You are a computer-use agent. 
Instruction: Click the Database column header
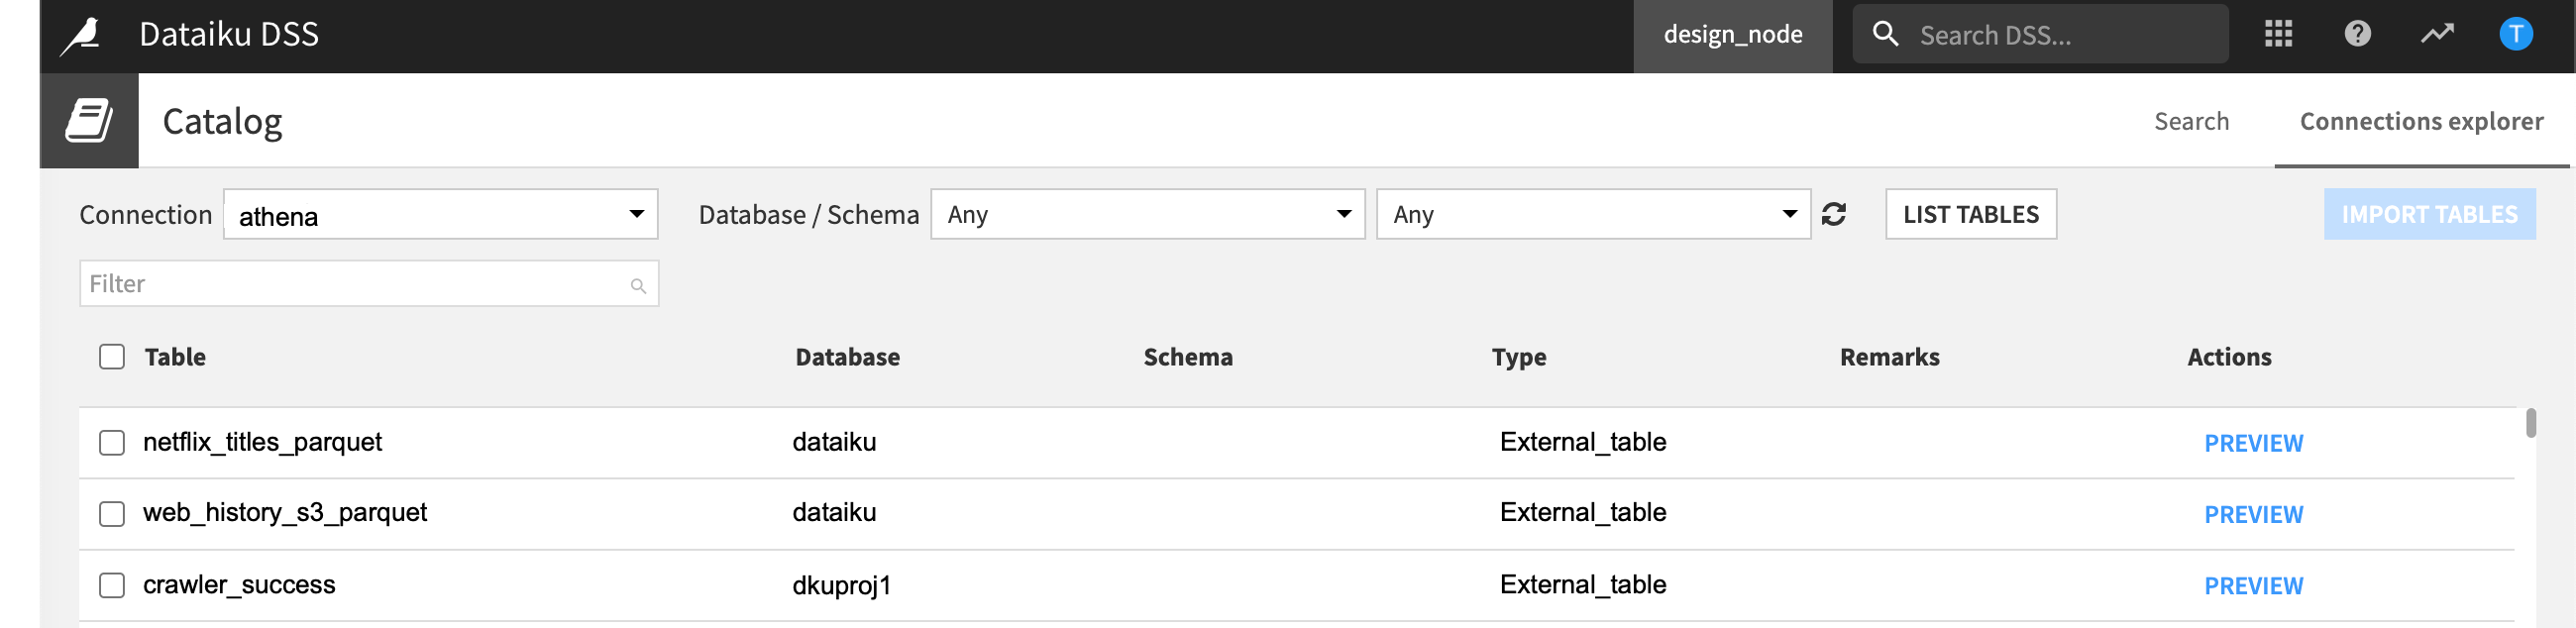[x=847, y=357]
